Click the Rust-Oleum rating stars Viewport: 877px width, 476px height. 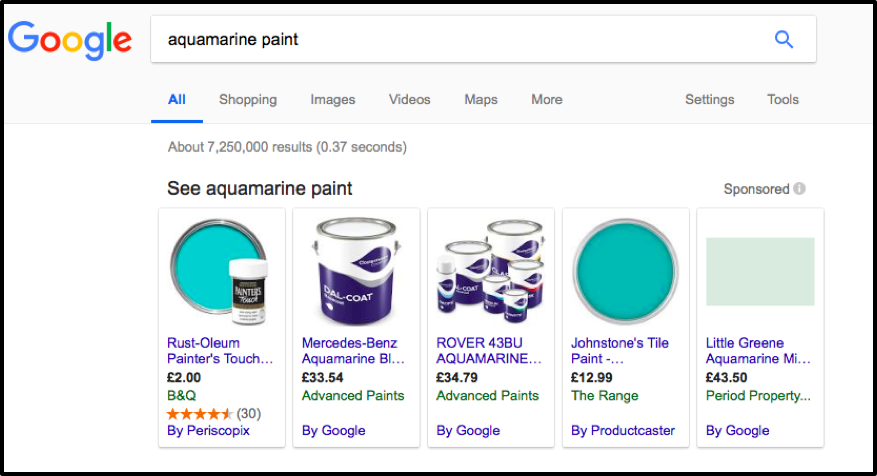200,413
